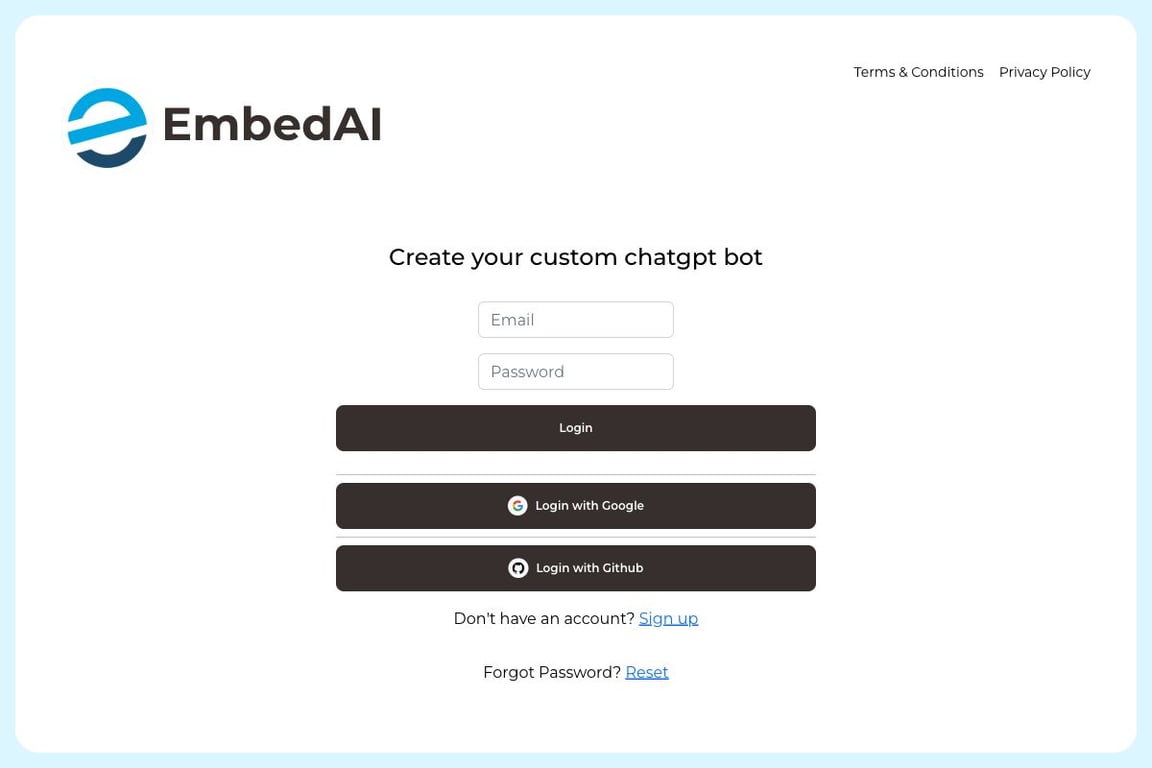The image size is (1152, 768).
Task: Click the Google G icon
Action: point(517,506)
